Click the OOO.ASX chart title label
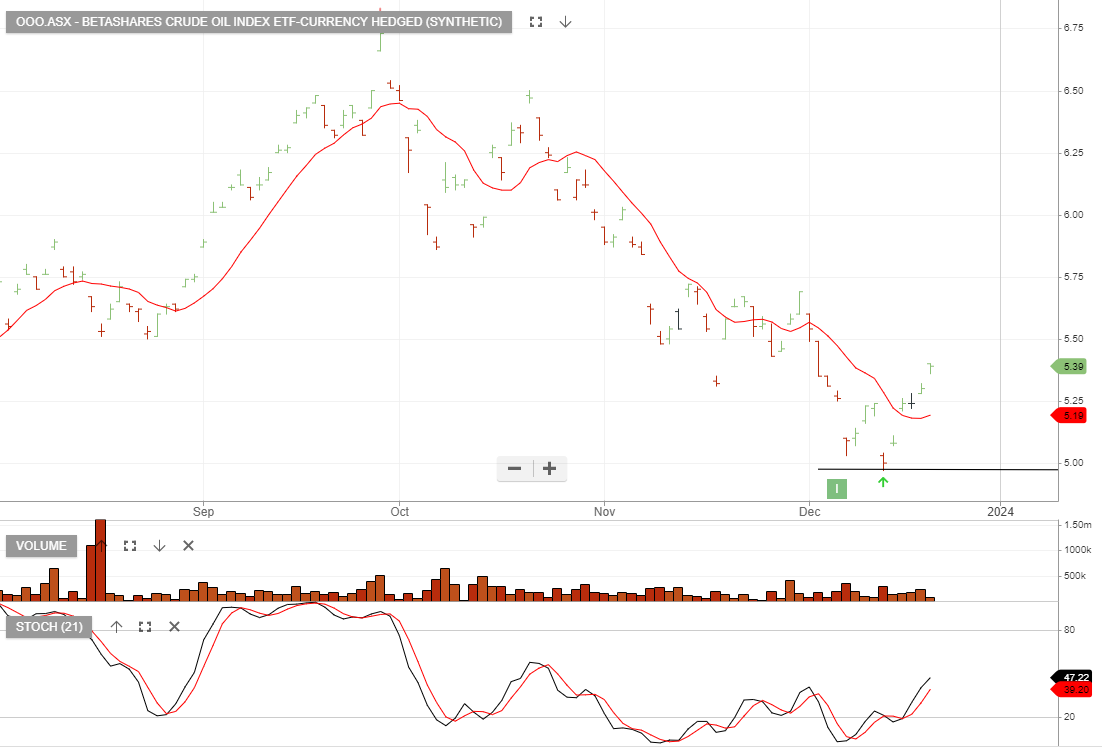Screen dimensions: 1102x748 point(258,20)
